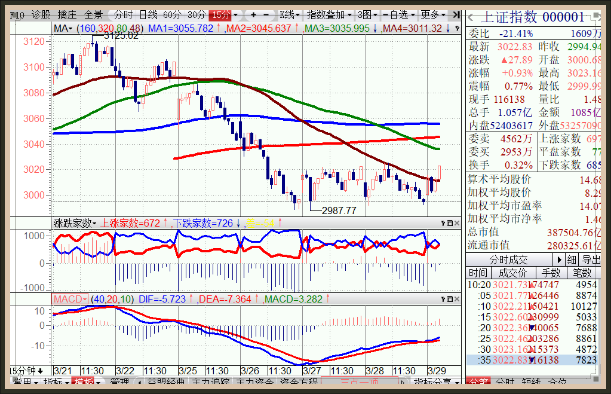This screenshot has height=394, width=611.
Task: Click the 上涨家数=672 indicator value
Action: pos(130,223)
